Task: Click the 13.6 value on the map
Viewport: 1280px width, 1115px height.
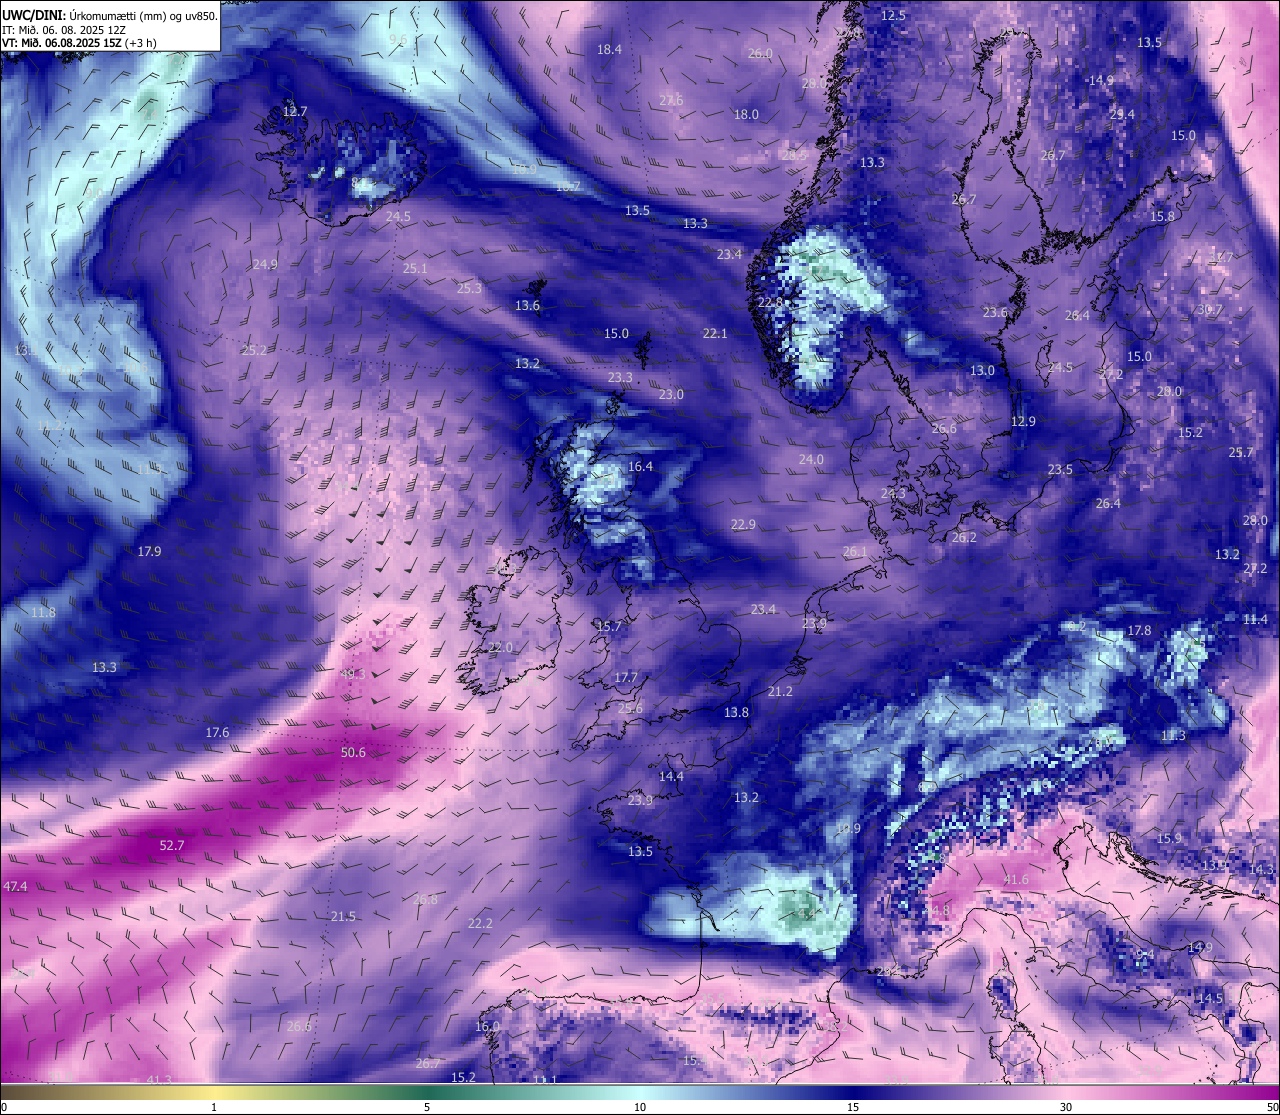Action: pyautogui.click(x=527, y=306)
